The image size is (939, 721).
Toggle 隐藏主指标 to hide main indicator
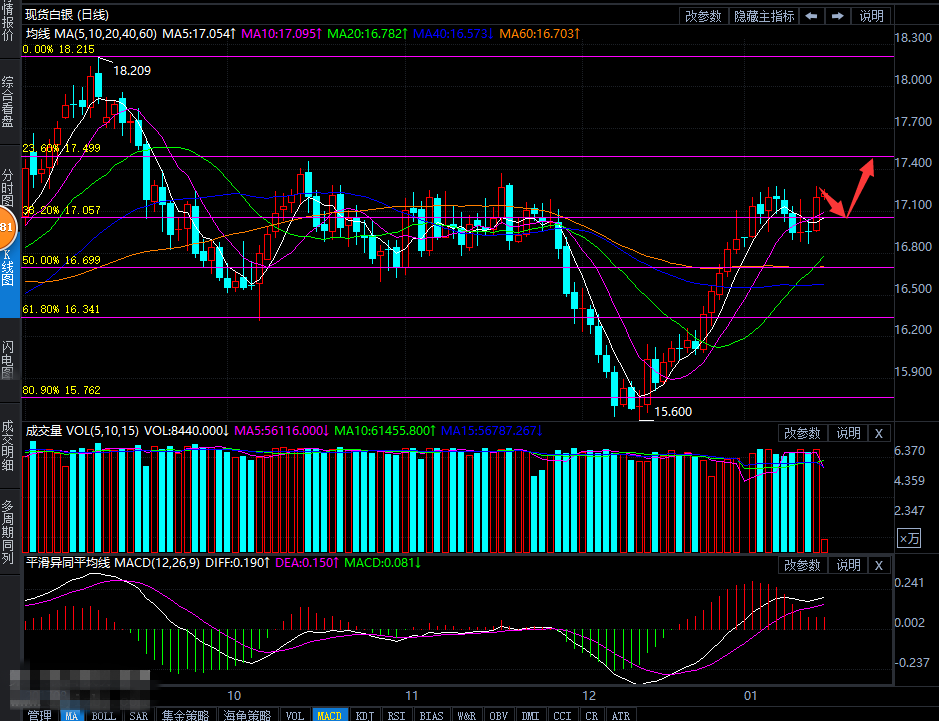764,15
